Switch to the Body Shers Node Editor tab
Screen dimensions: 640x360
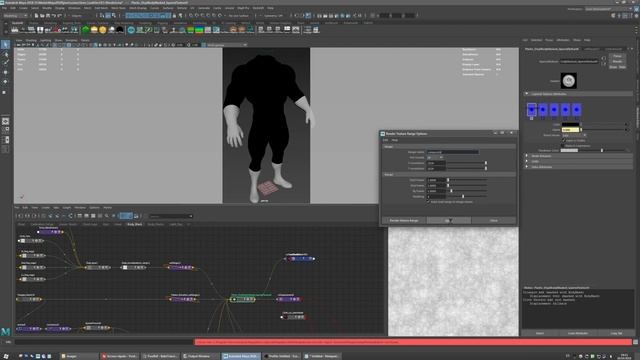click(x=134, y=224)
